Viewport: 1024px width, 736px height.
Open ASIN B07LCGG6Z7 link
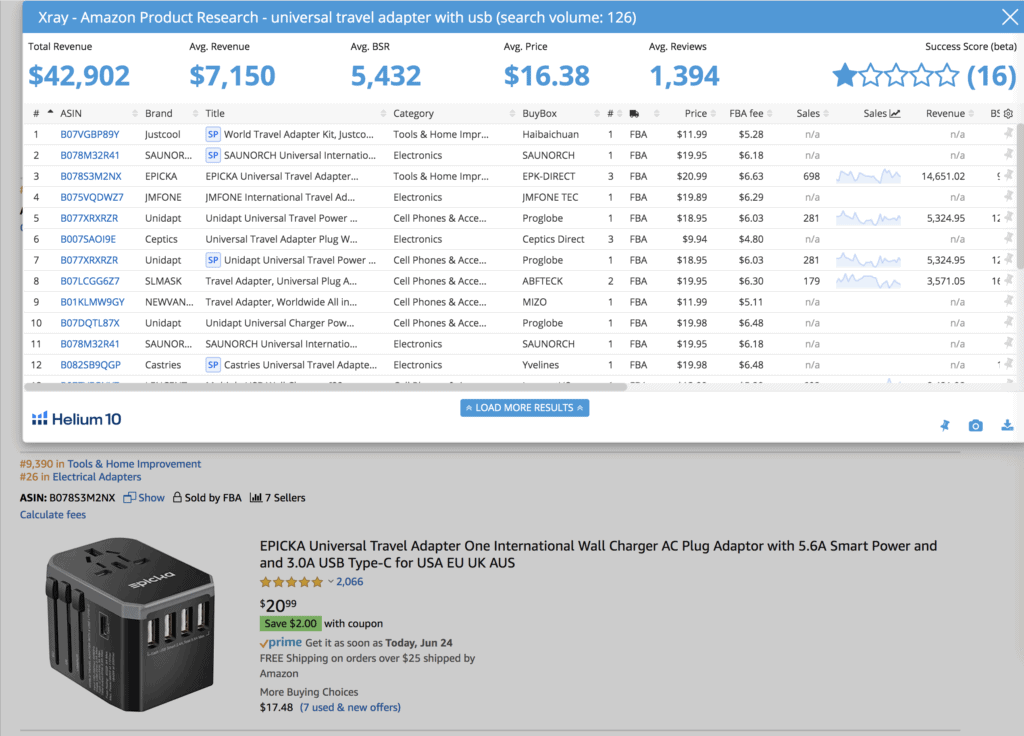click(x=90, y=281)
